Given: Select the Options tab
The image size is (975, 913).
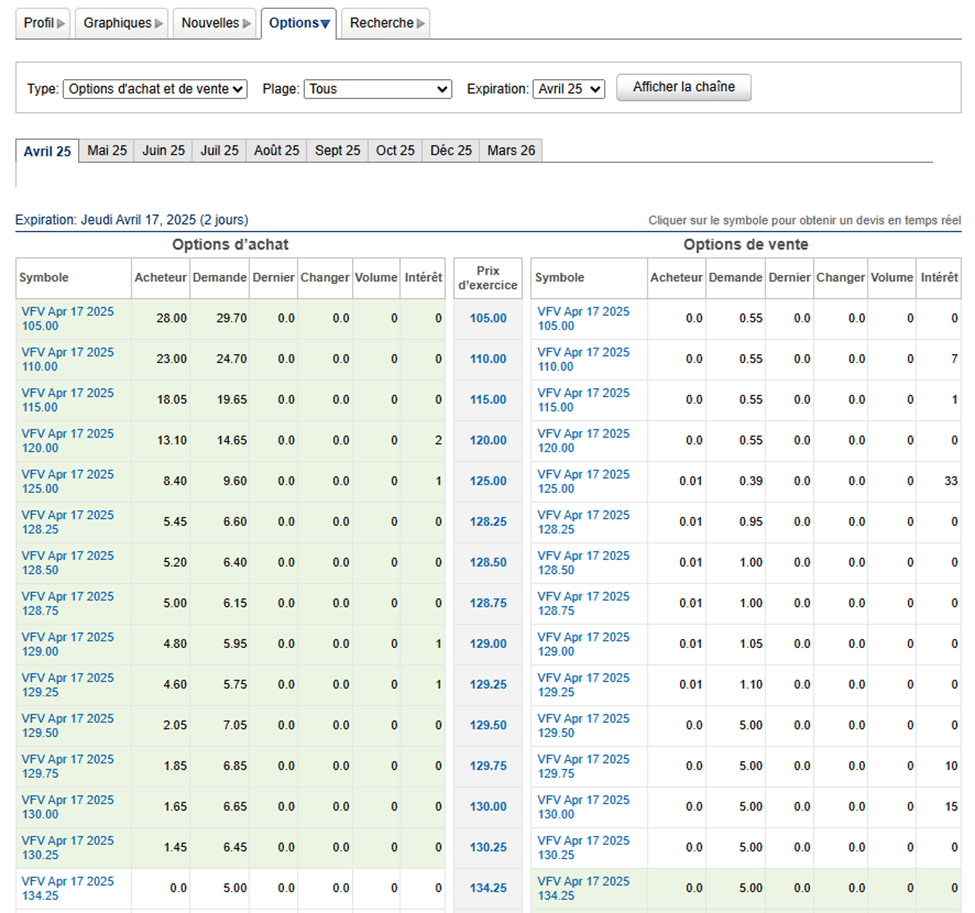Looking at the screenshot, I should pos(298,23).
